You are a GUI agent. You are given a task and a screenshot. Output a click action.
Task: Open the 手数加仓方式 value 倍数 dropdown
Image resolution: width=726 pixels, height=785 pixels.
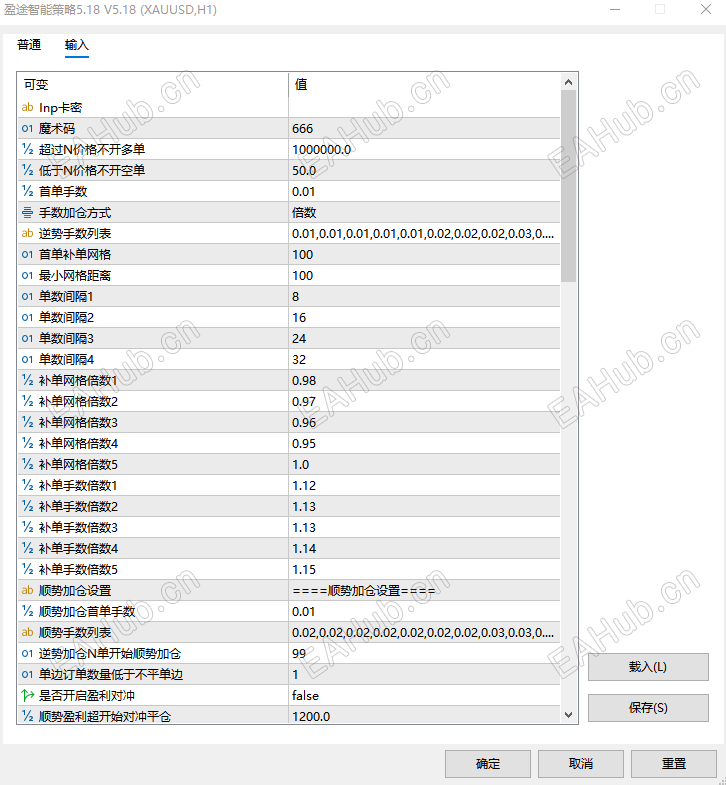(x=425, y=213)
